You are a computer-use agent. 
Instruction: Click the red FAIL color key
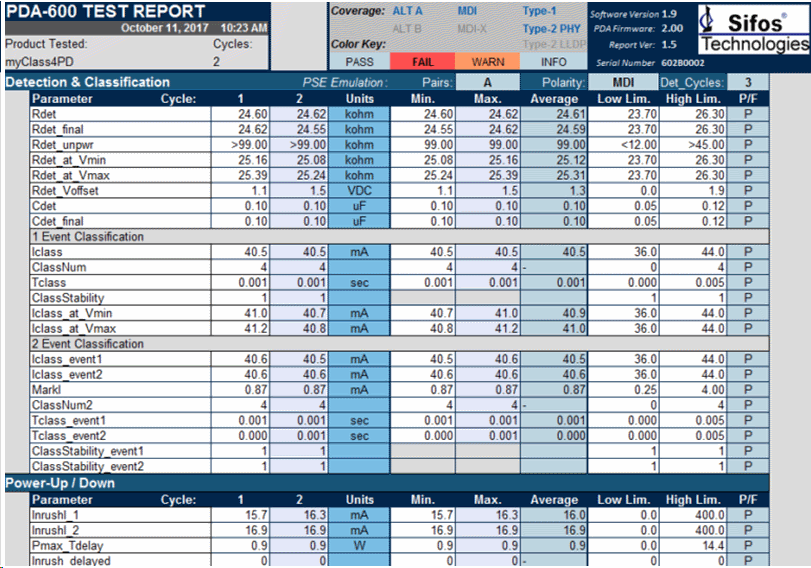click(424, 62)
